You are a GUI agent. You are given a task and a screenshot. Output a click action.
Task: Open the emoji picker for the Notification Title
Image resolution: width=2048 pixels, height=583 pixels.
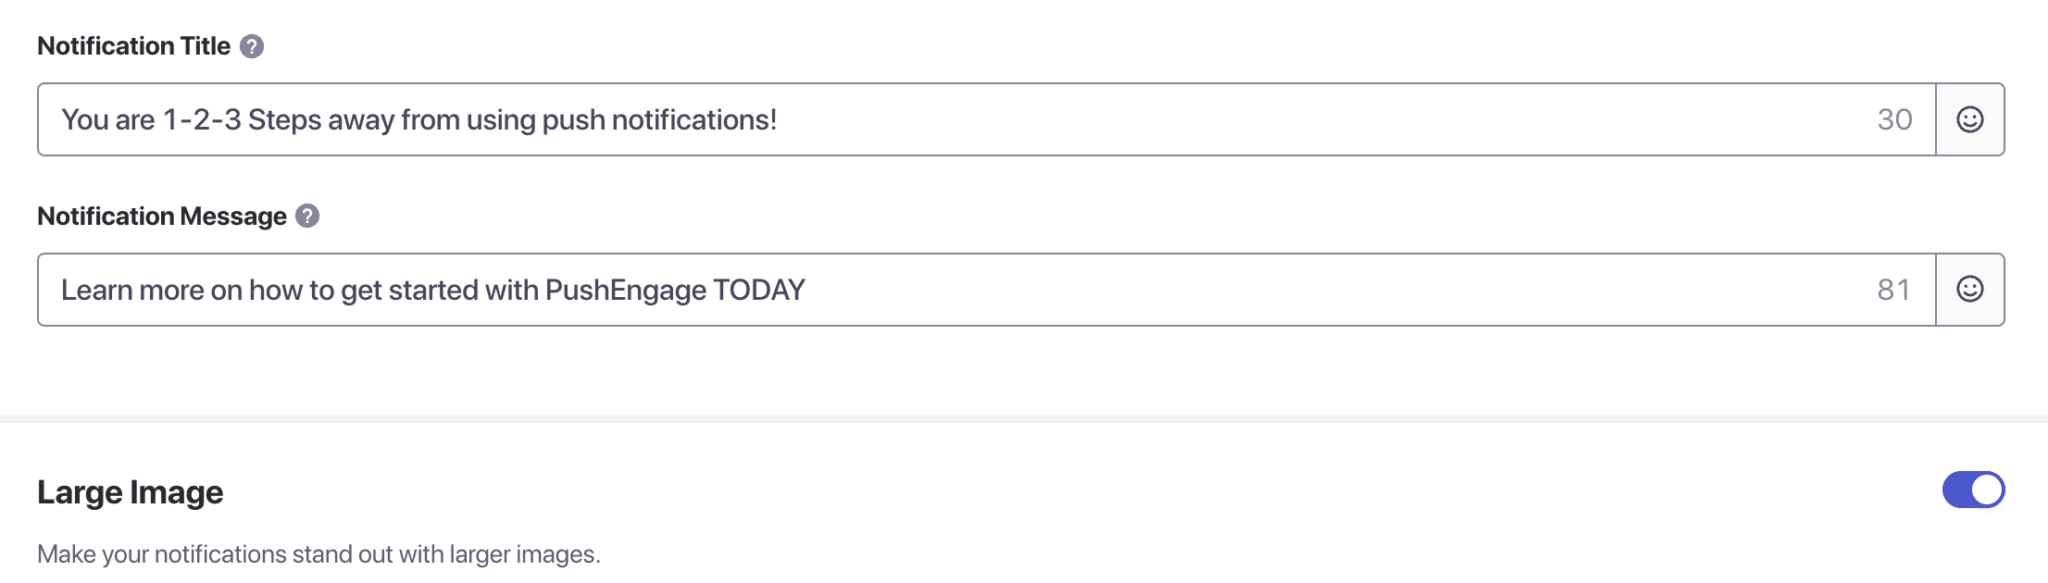[x=1969, y=119]
